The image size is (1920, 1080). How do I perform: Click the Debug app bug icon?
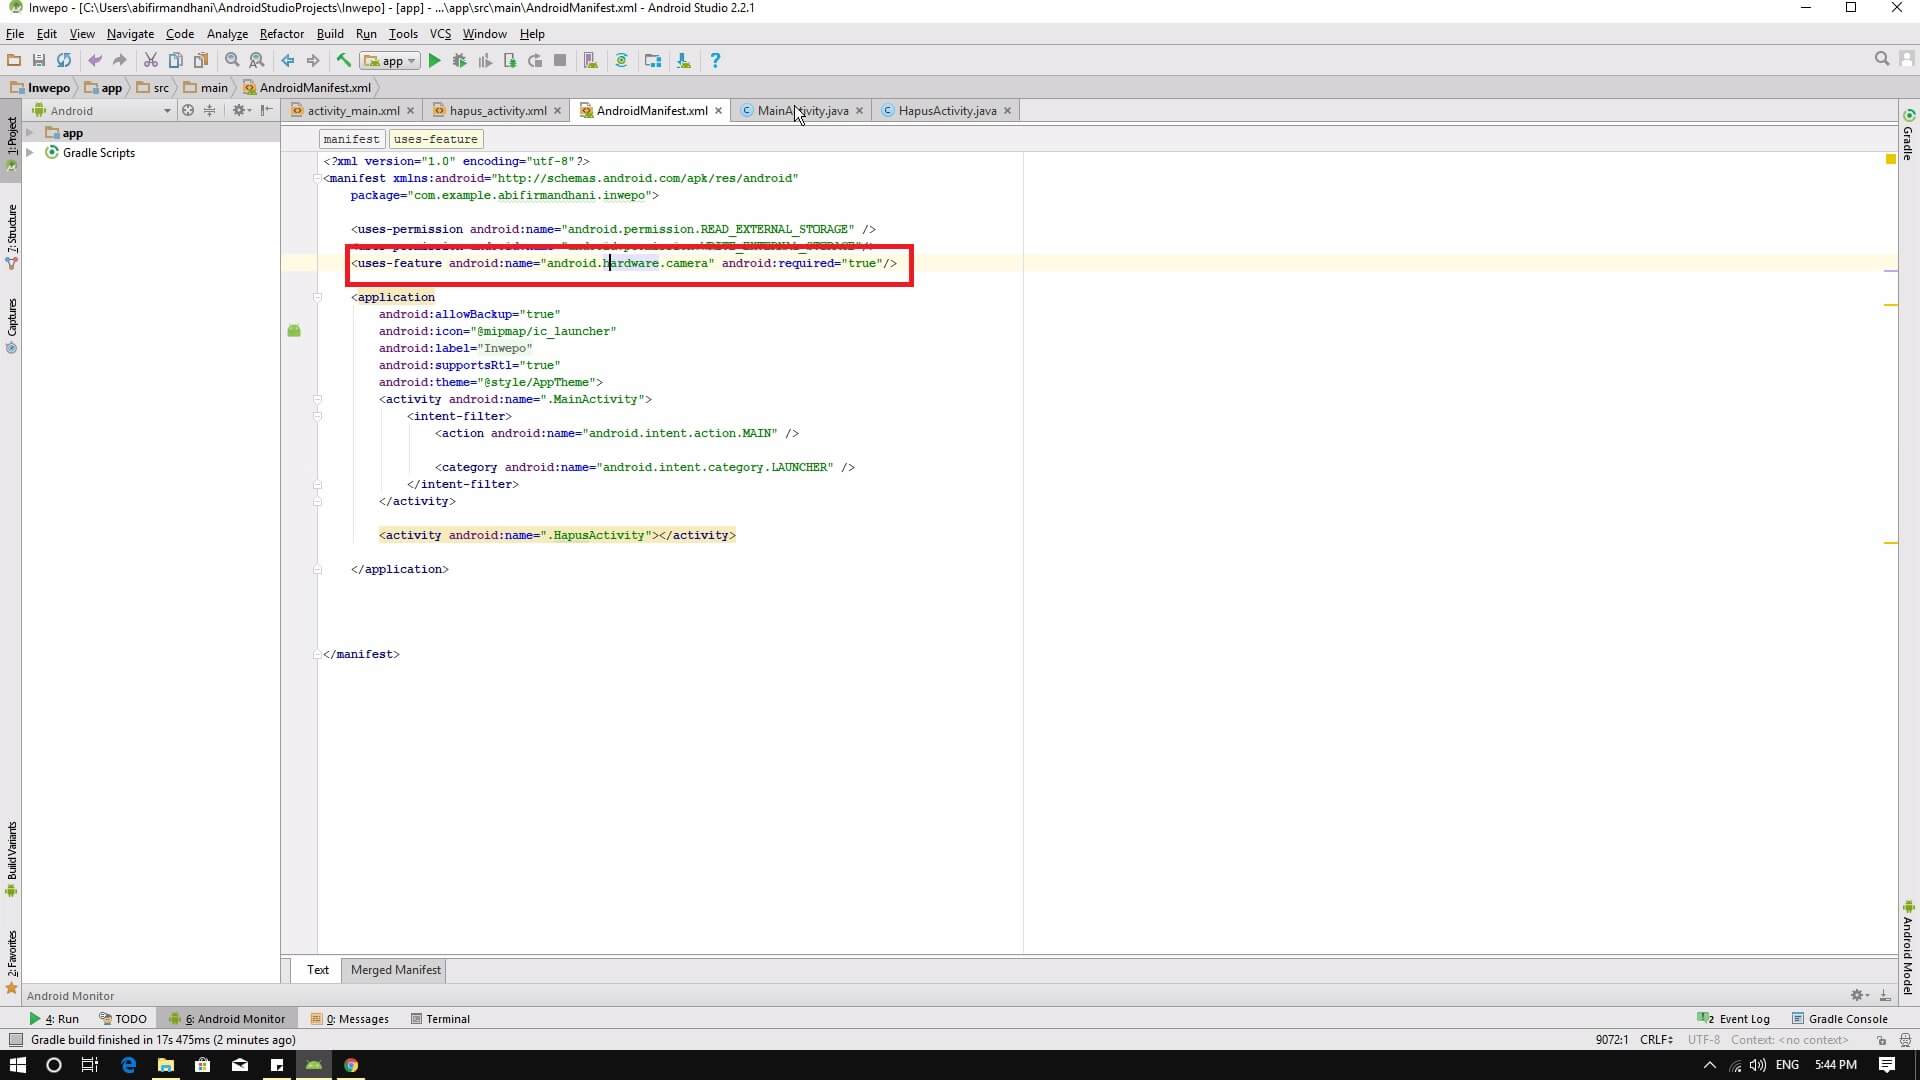pos(459,61)
